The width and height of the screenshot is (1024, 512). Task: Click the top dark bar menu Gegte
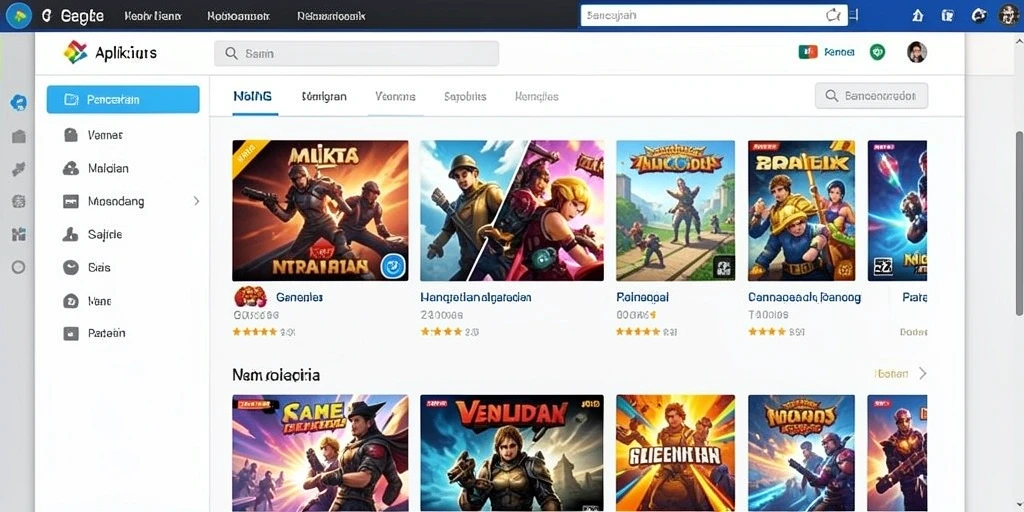[82, 16]
